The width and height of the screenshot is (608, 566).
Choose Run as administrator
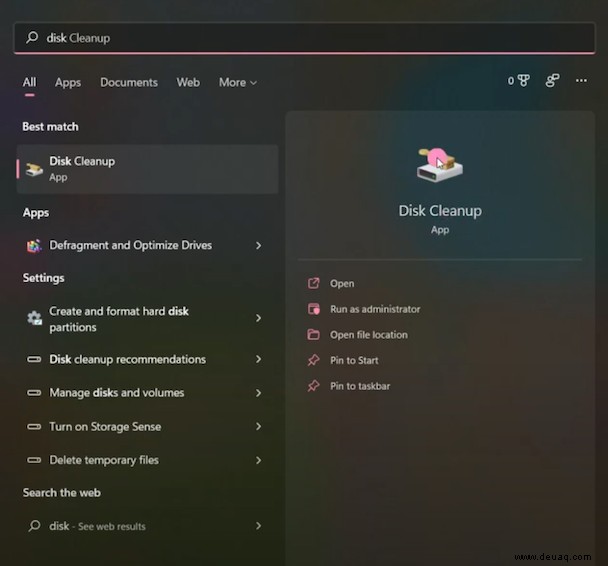point(375,309)
